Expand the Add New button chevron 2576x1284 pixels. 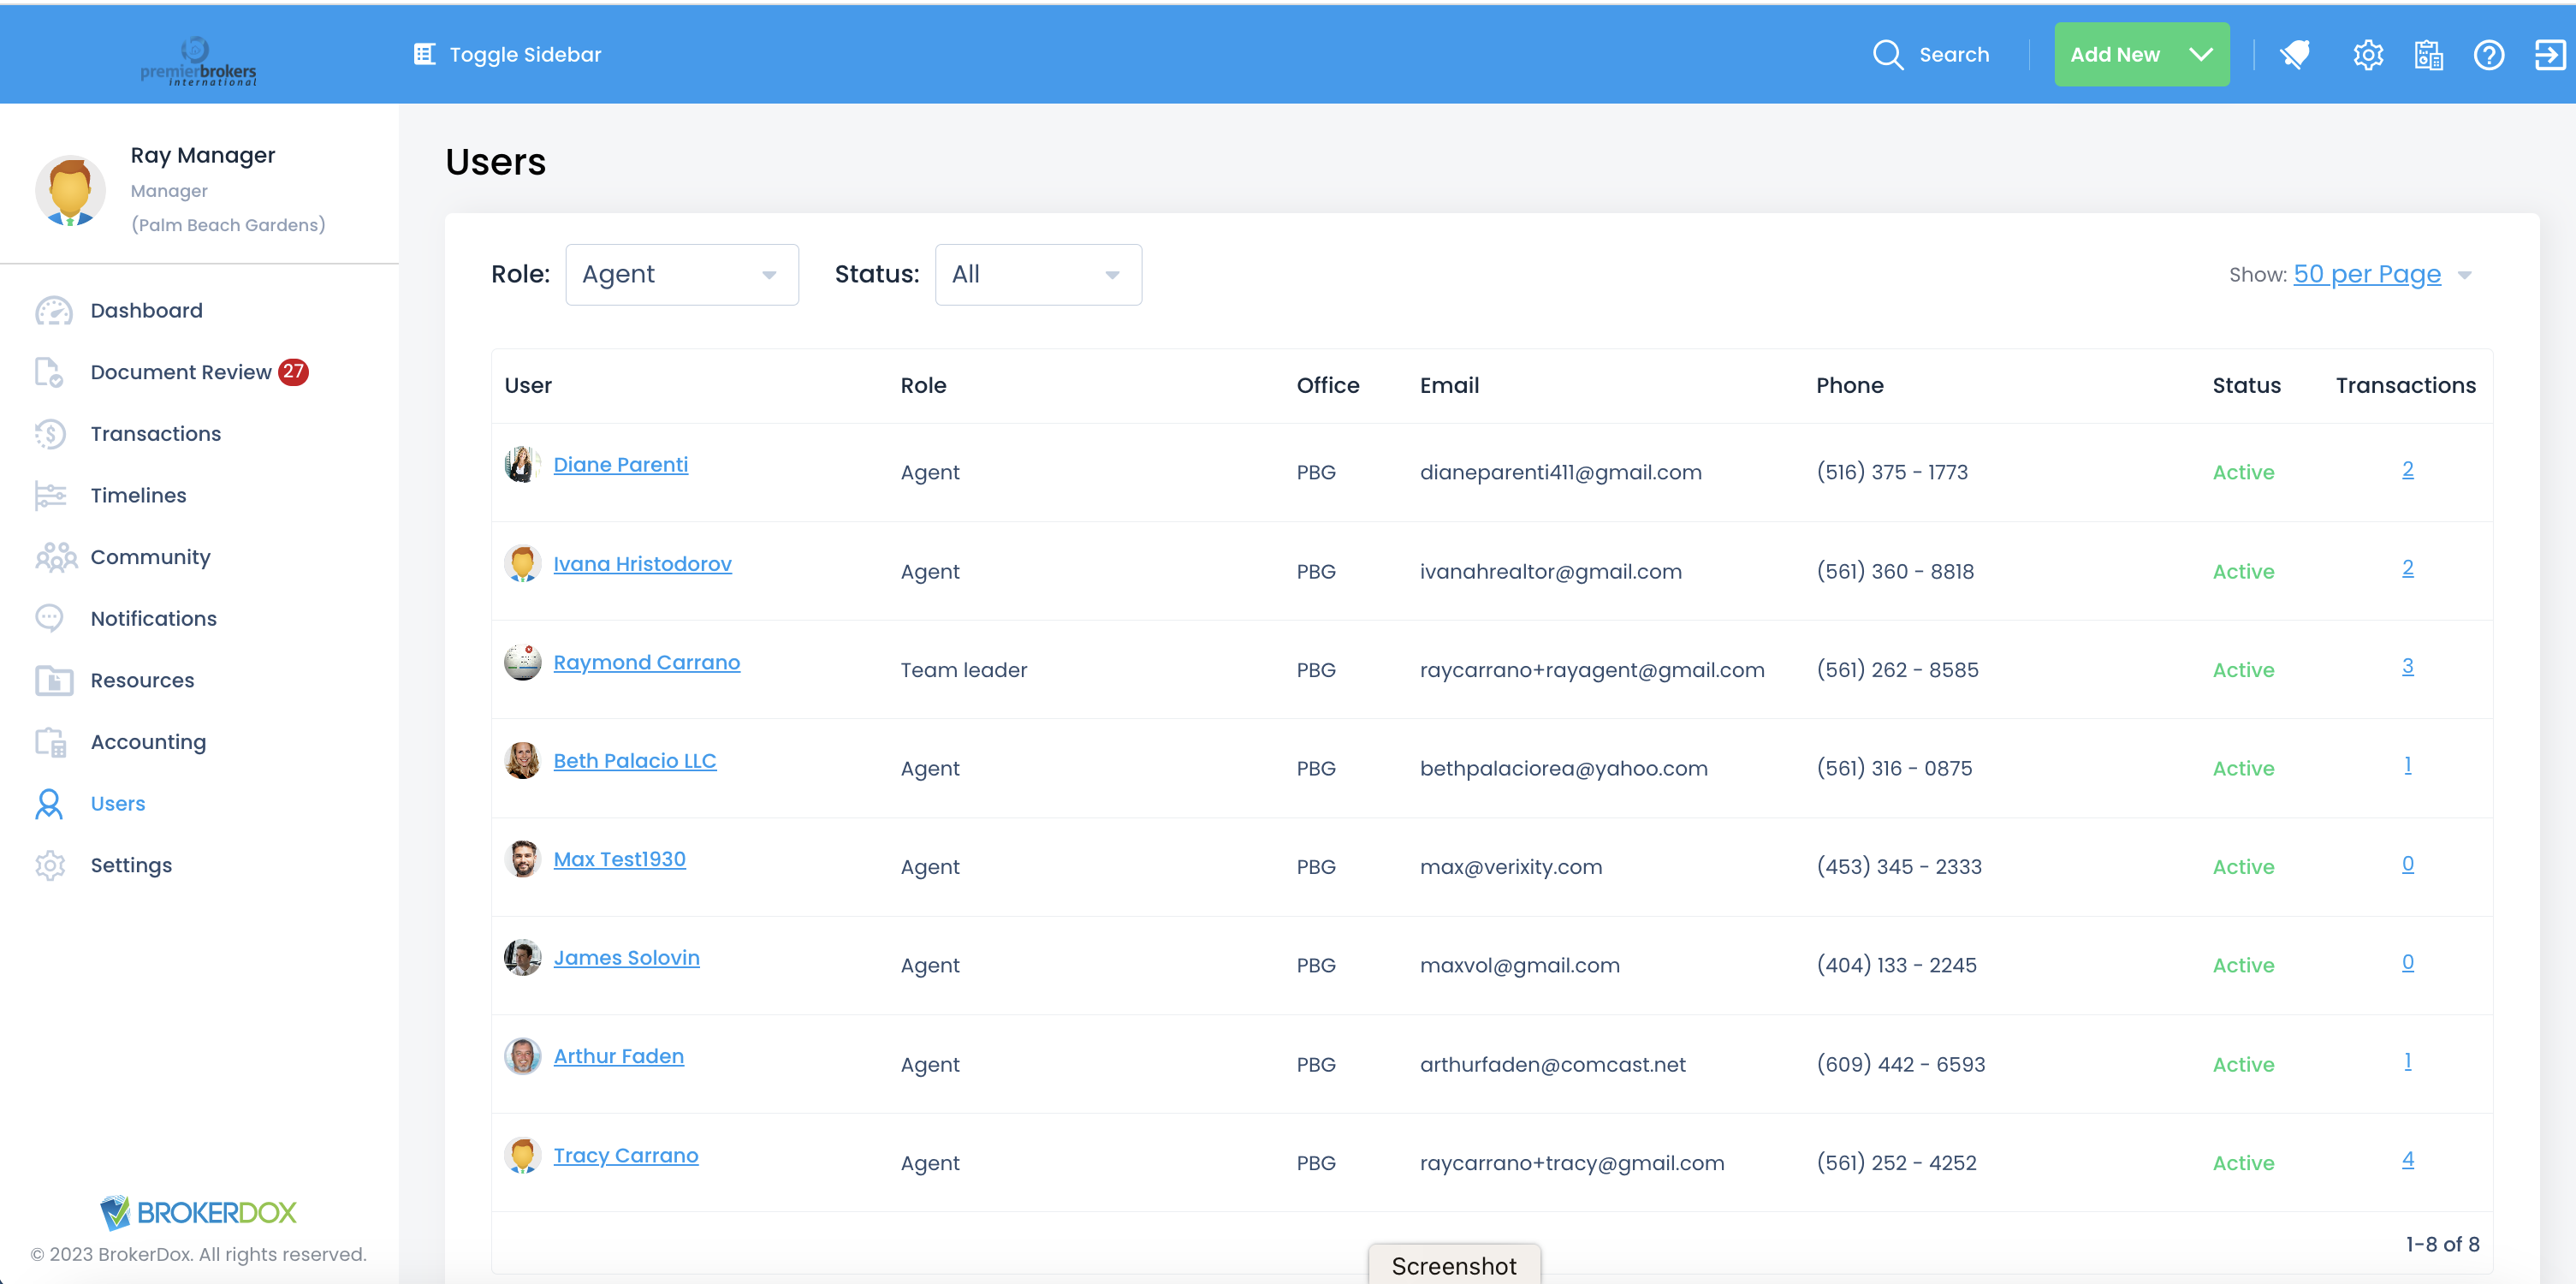coord(2200,54)
